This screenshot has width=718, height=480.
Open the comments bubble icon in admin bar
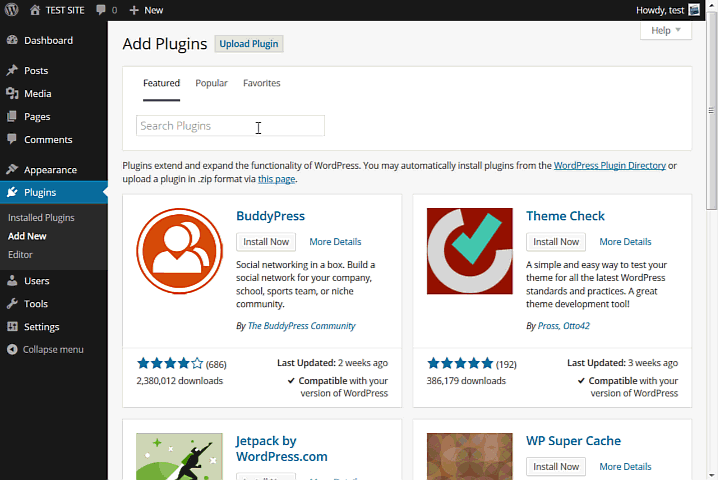pyautogui.click(x=101, y=10)
